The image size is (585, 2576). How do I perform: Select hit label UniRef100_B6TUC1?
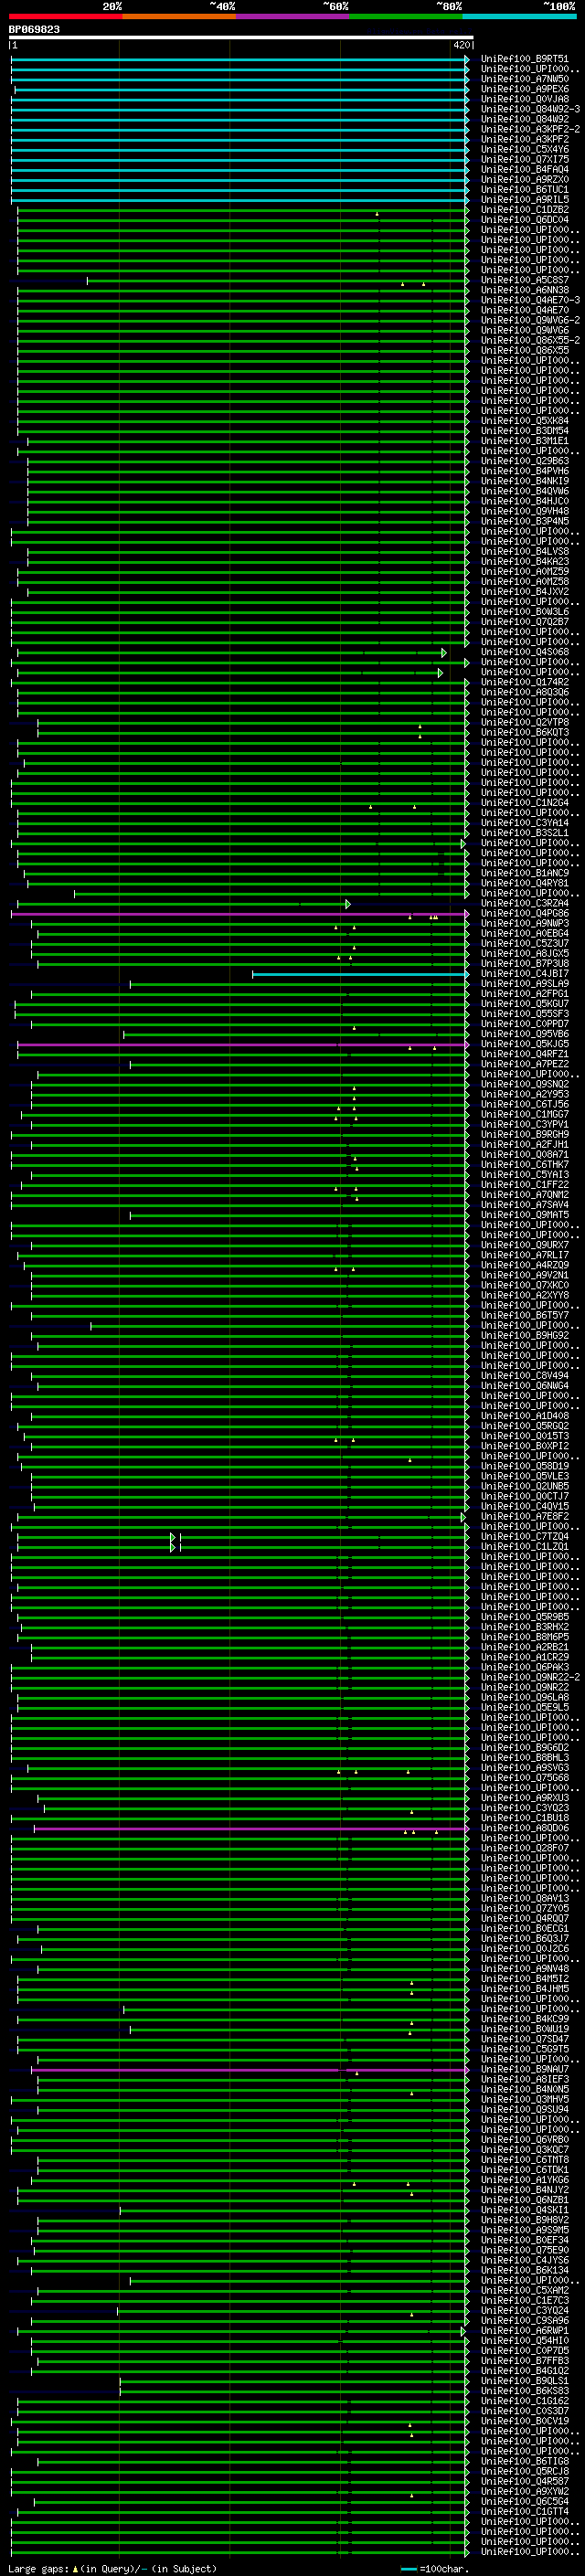524,190
